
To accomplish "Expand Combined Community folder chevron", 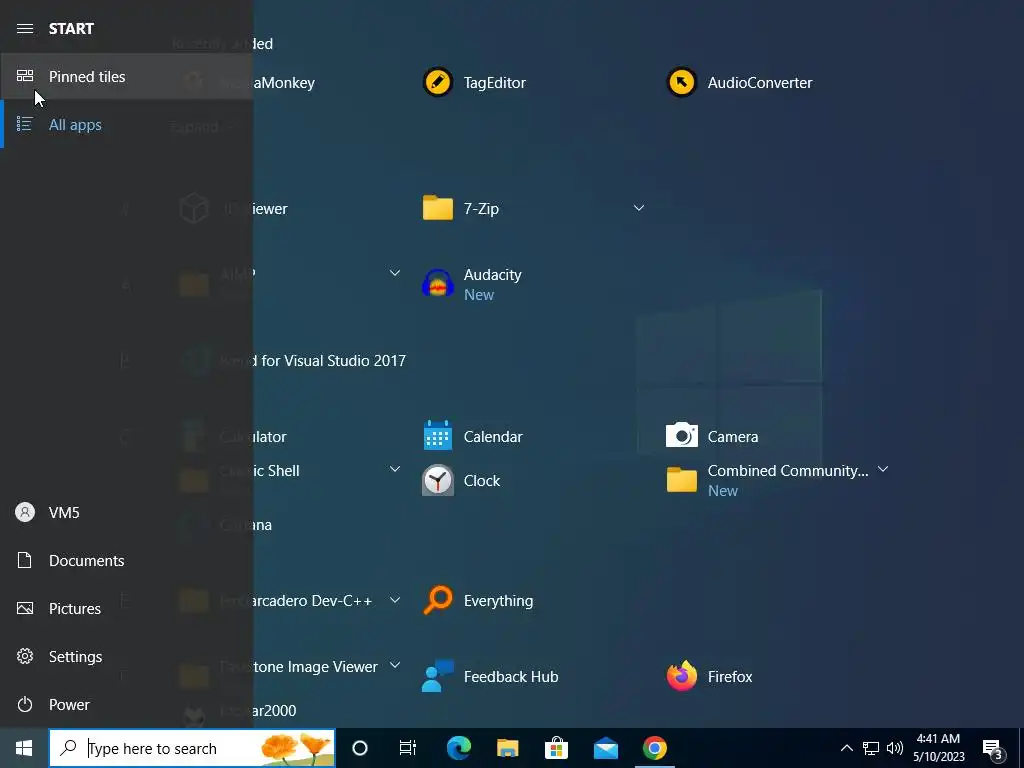I will pyautogui.click(x=883, y=470).
